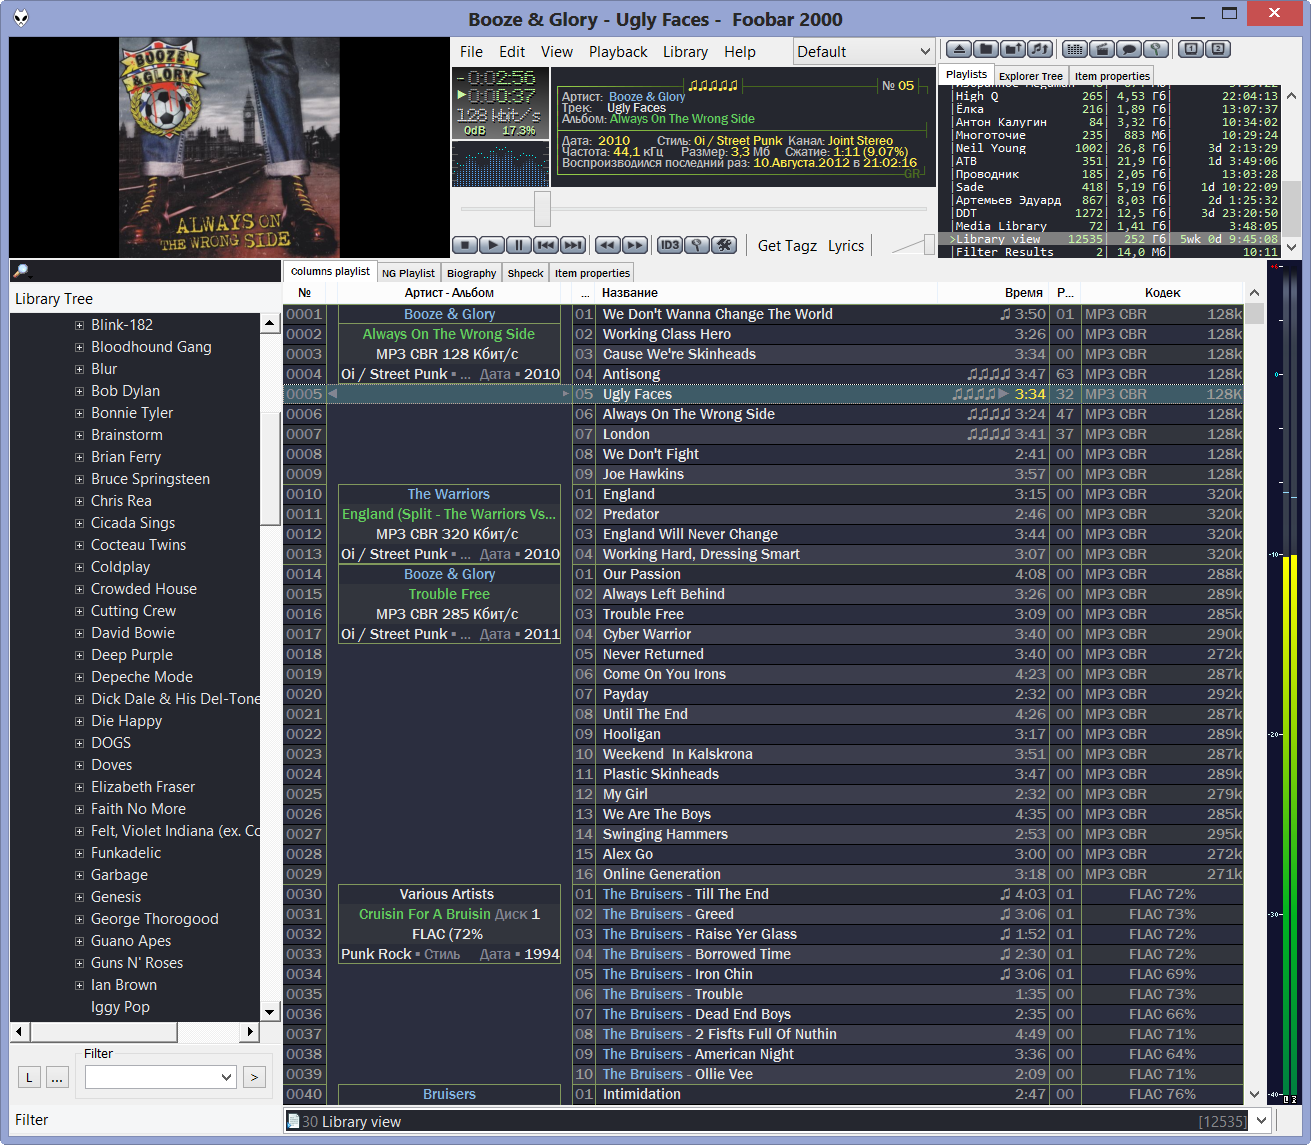The height and width of the screenshot is (1145, 1311).
Task: Click the search magnifier icon above Library Tree
Action: pos(22,270)
